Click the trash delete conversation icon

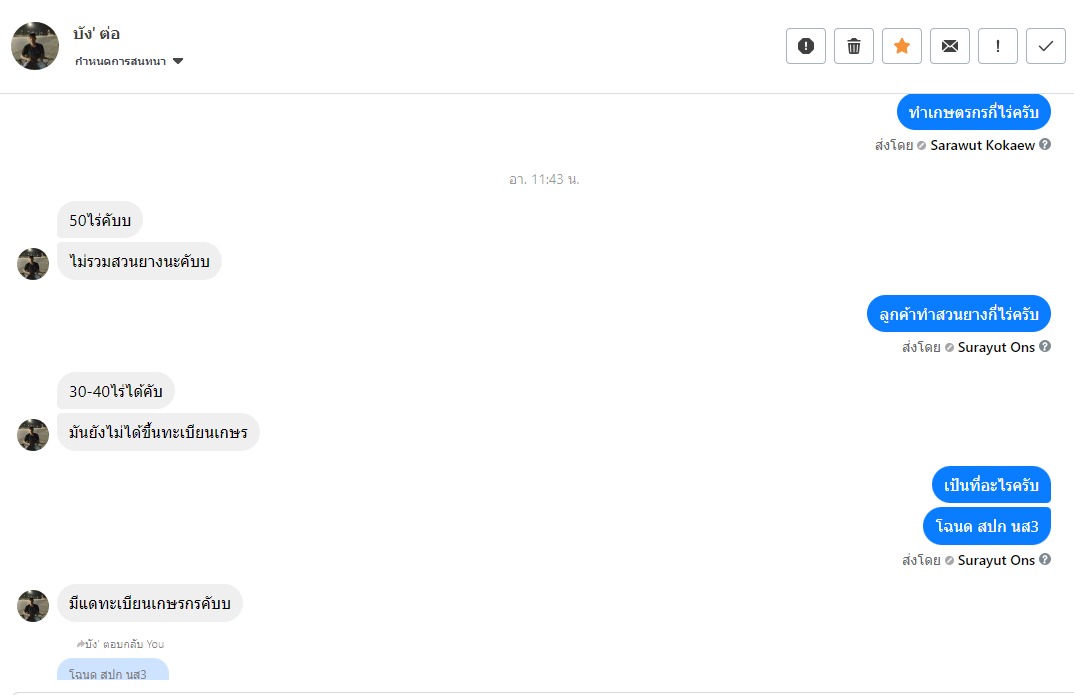tap(854, 46)
